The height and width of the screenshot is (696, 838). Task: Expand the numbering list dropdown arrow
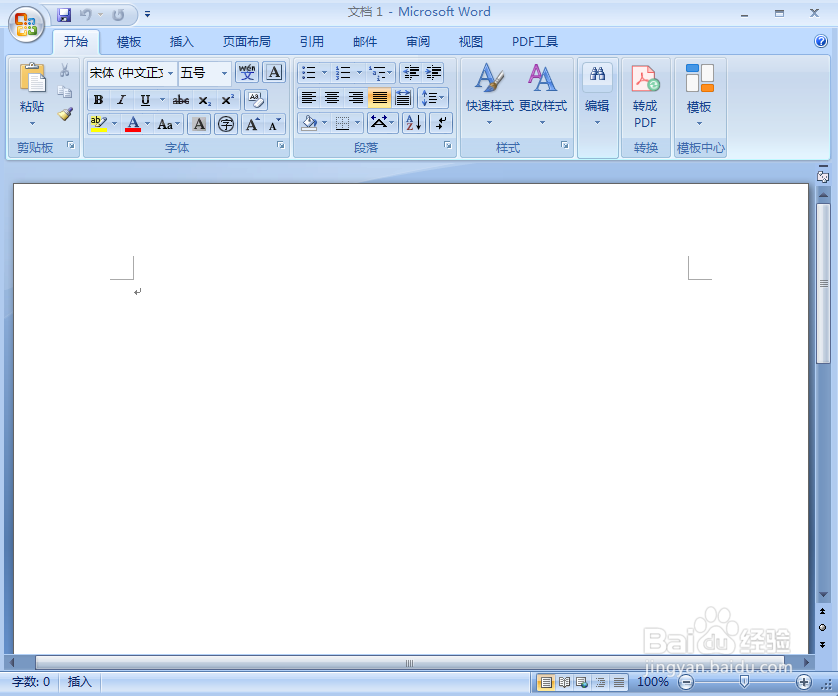359,72
